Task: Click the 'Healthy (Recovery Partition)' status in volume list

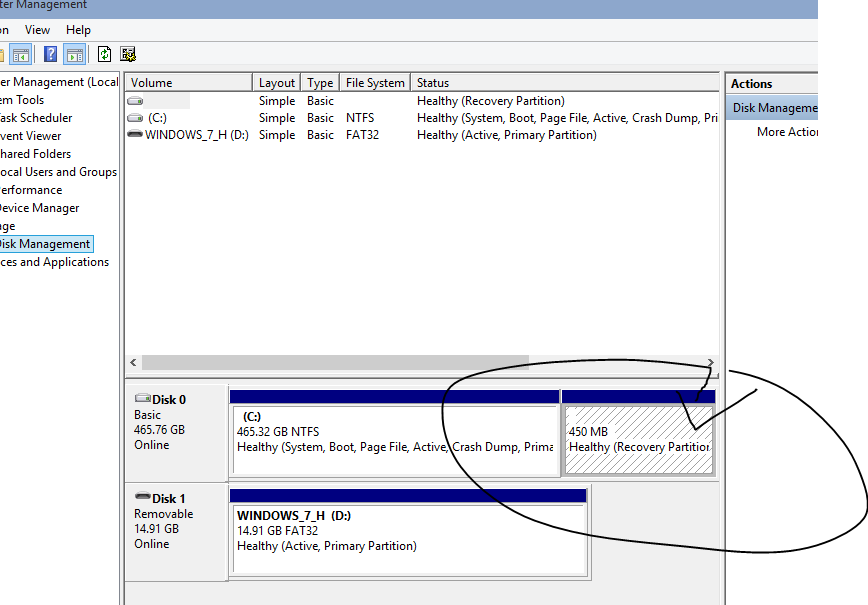Action: tap(490, 101)
